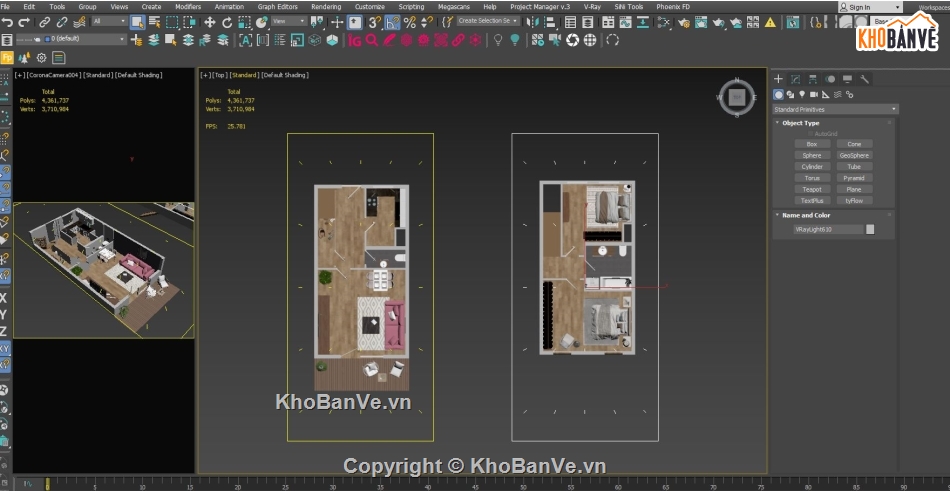Click the object color swatch
This screenshot has width=950, height=491.
point(870,229)
